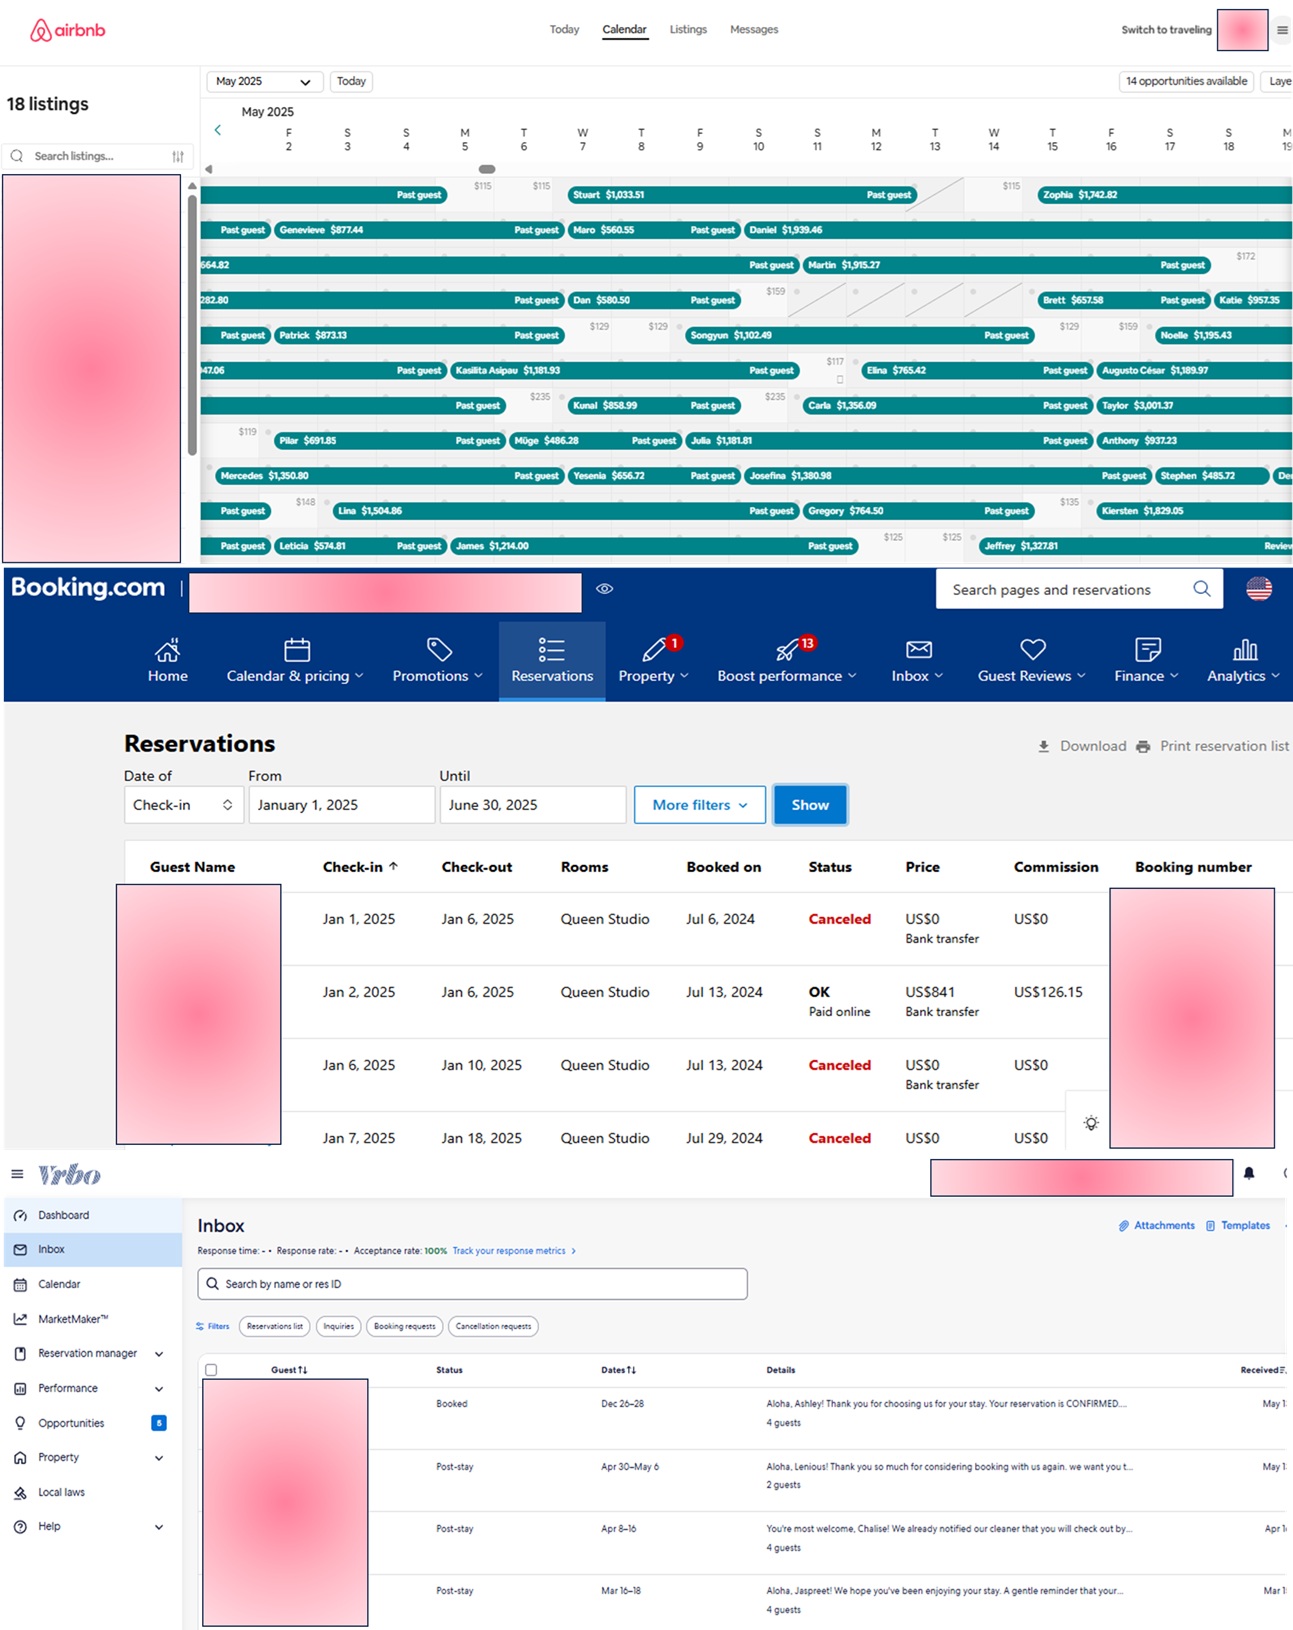Switch to the Airbnb Listings tab
Screen dimensions: 1293x1630
point(688,30)
